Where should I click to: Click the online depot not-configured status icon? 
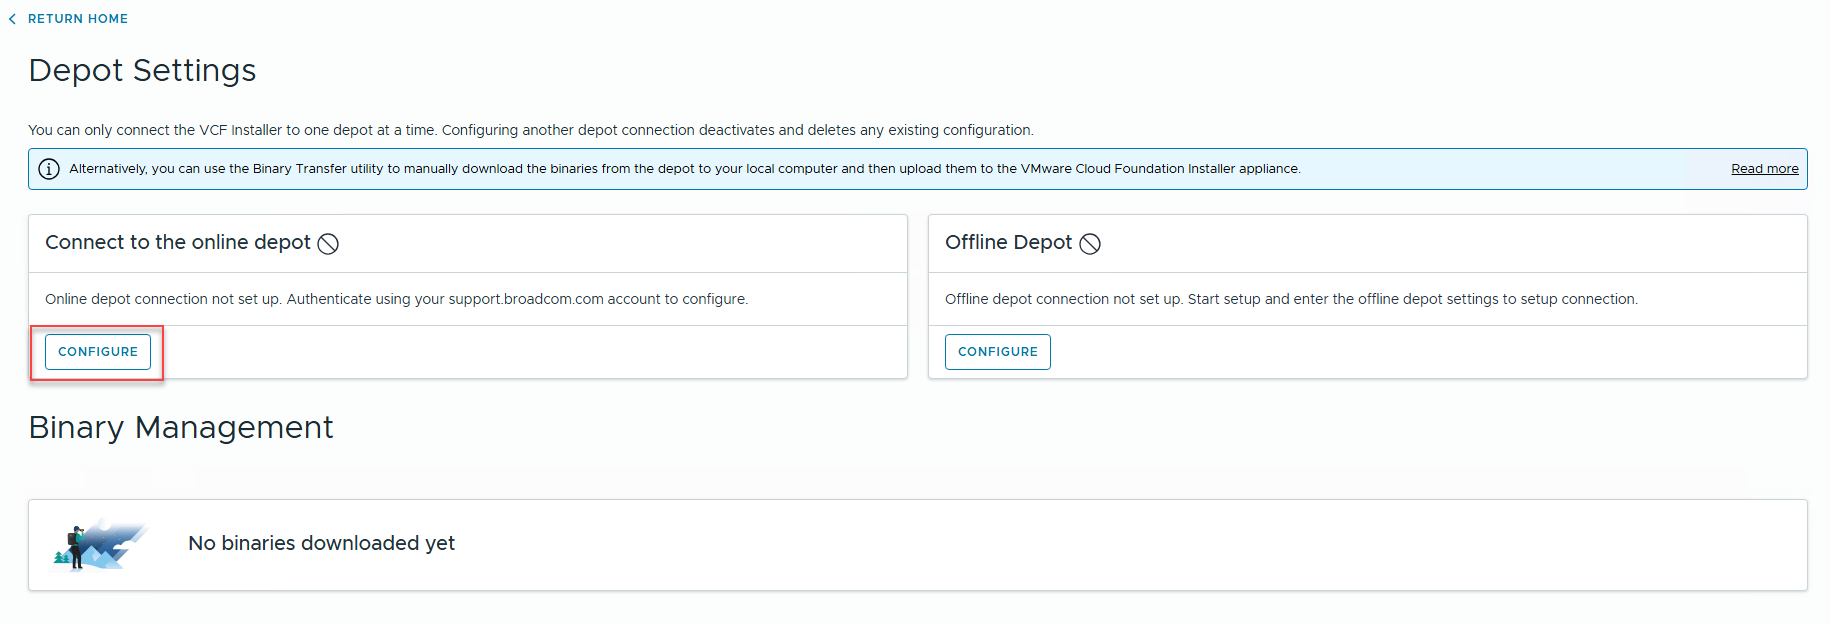[328, 244]
